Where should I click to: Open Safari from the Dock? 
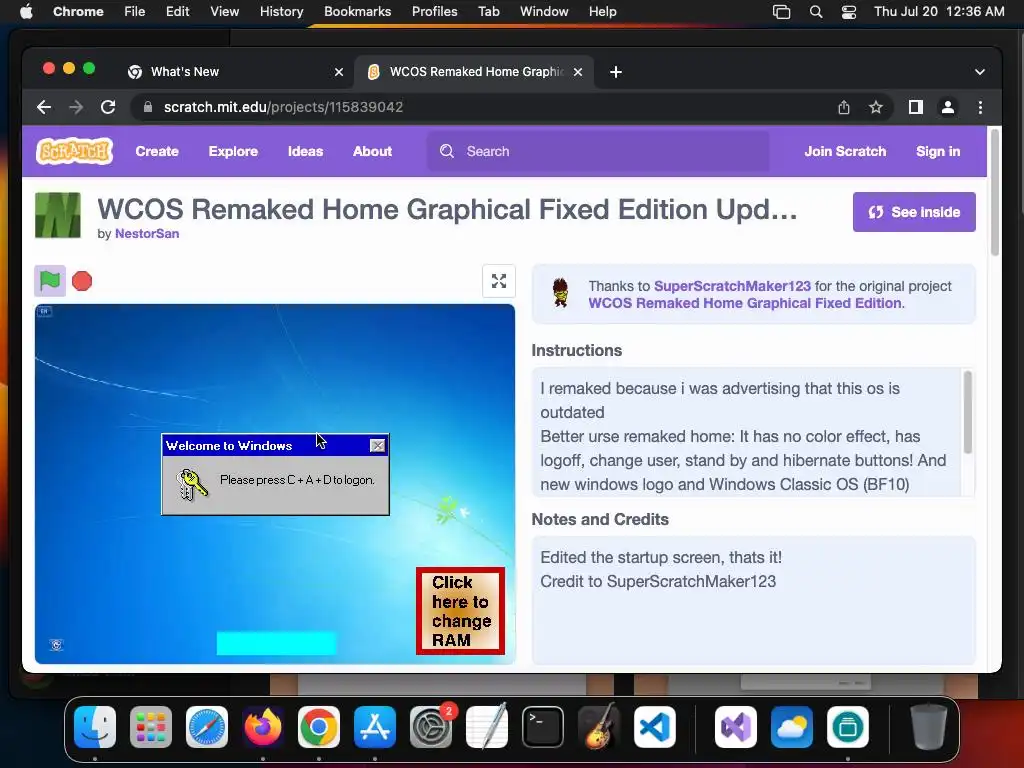tap(207, 727)
